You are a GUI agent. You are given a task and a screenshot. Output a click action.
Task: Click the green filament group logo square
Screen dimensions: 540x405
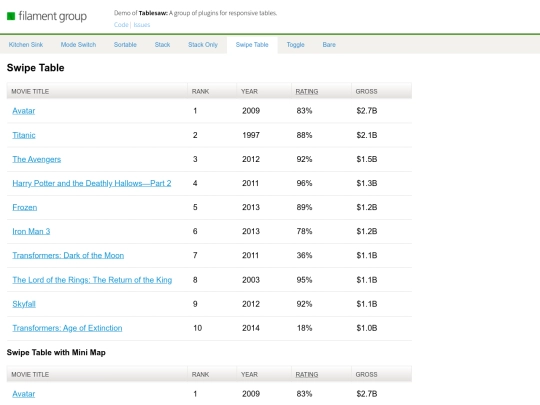point(11,16)
